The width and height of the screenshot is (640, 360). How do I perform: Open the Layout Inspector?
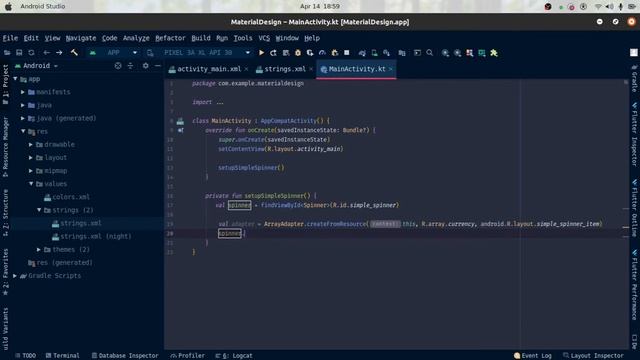(593, 356)
